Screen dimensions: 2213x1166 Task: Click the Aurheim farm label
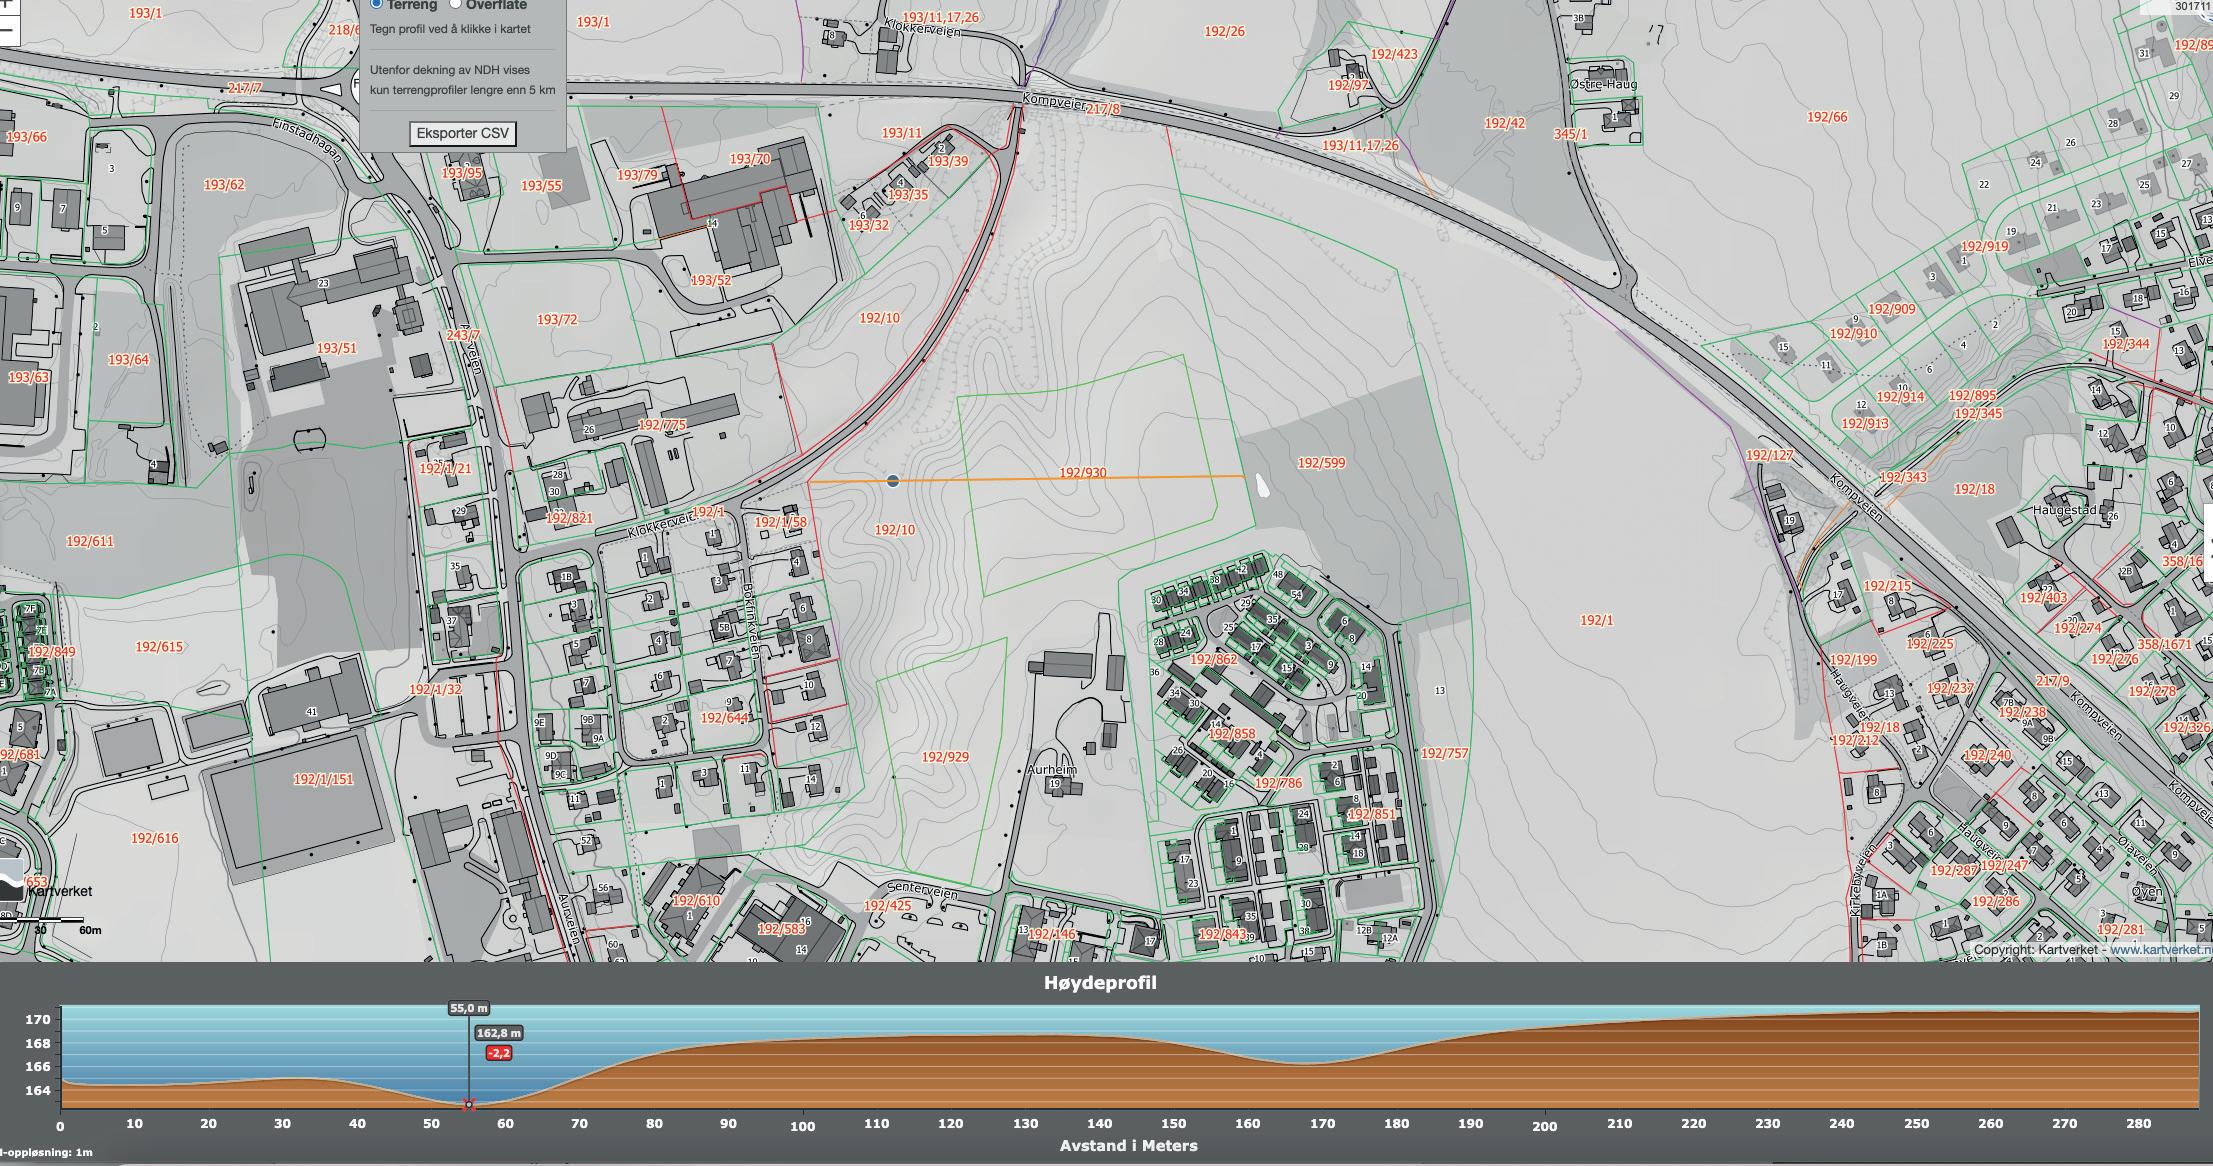tap(1052, 770)
